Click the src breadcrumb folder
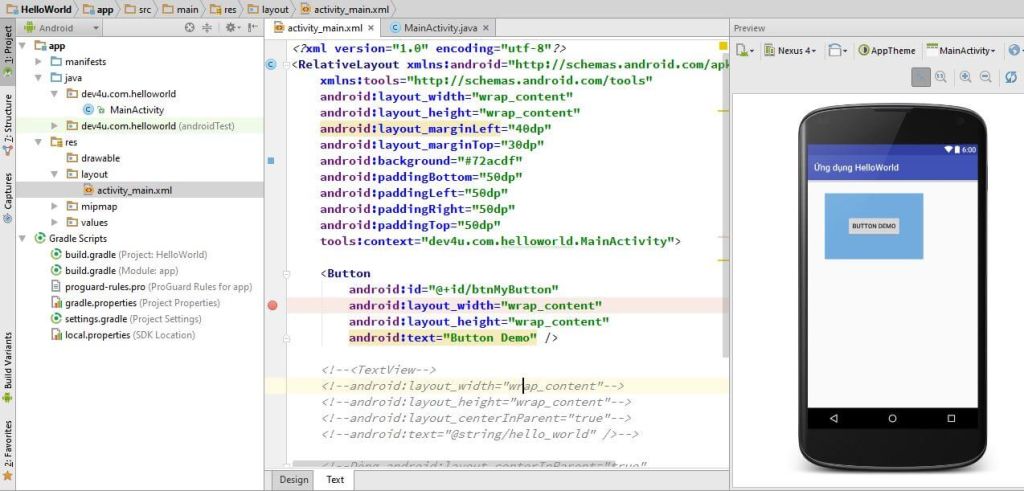The height and width of the screenshot is (491, 1024). 137,9
